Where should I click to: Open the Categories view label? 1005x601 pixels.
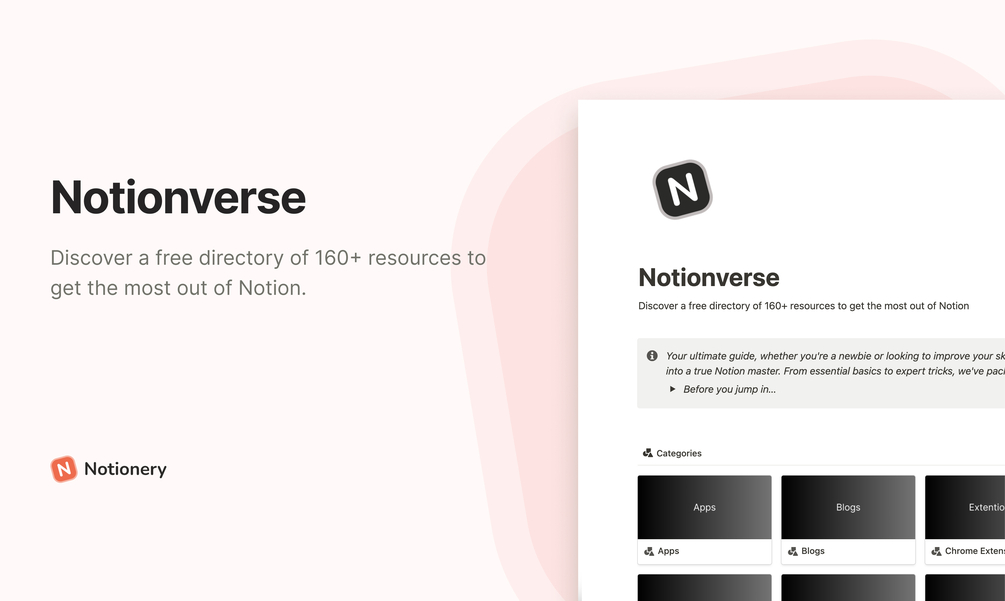(679, 453)
